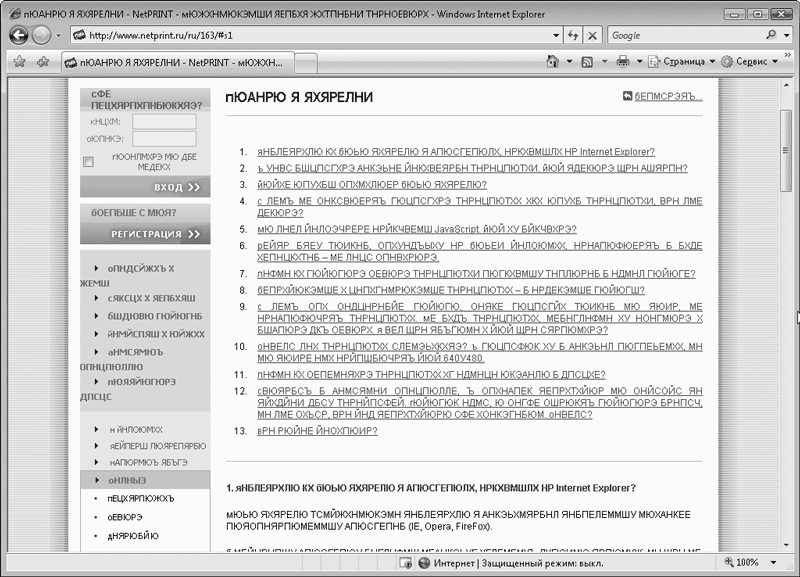Open оЕВЮРЭ sidebar sub-item

[x=125, y=517]
